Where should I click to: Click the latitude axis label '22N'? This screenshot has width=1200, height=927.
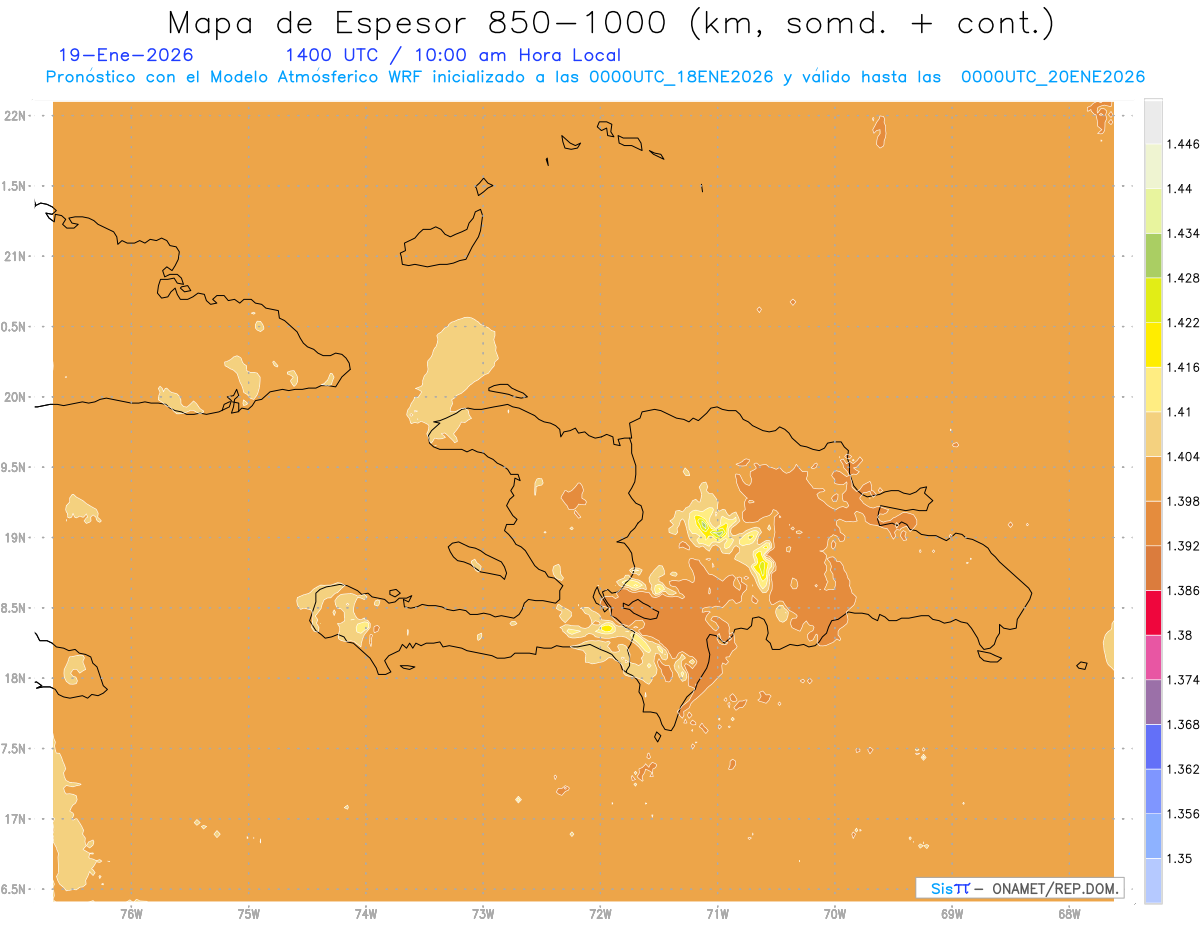click(14, 116)
